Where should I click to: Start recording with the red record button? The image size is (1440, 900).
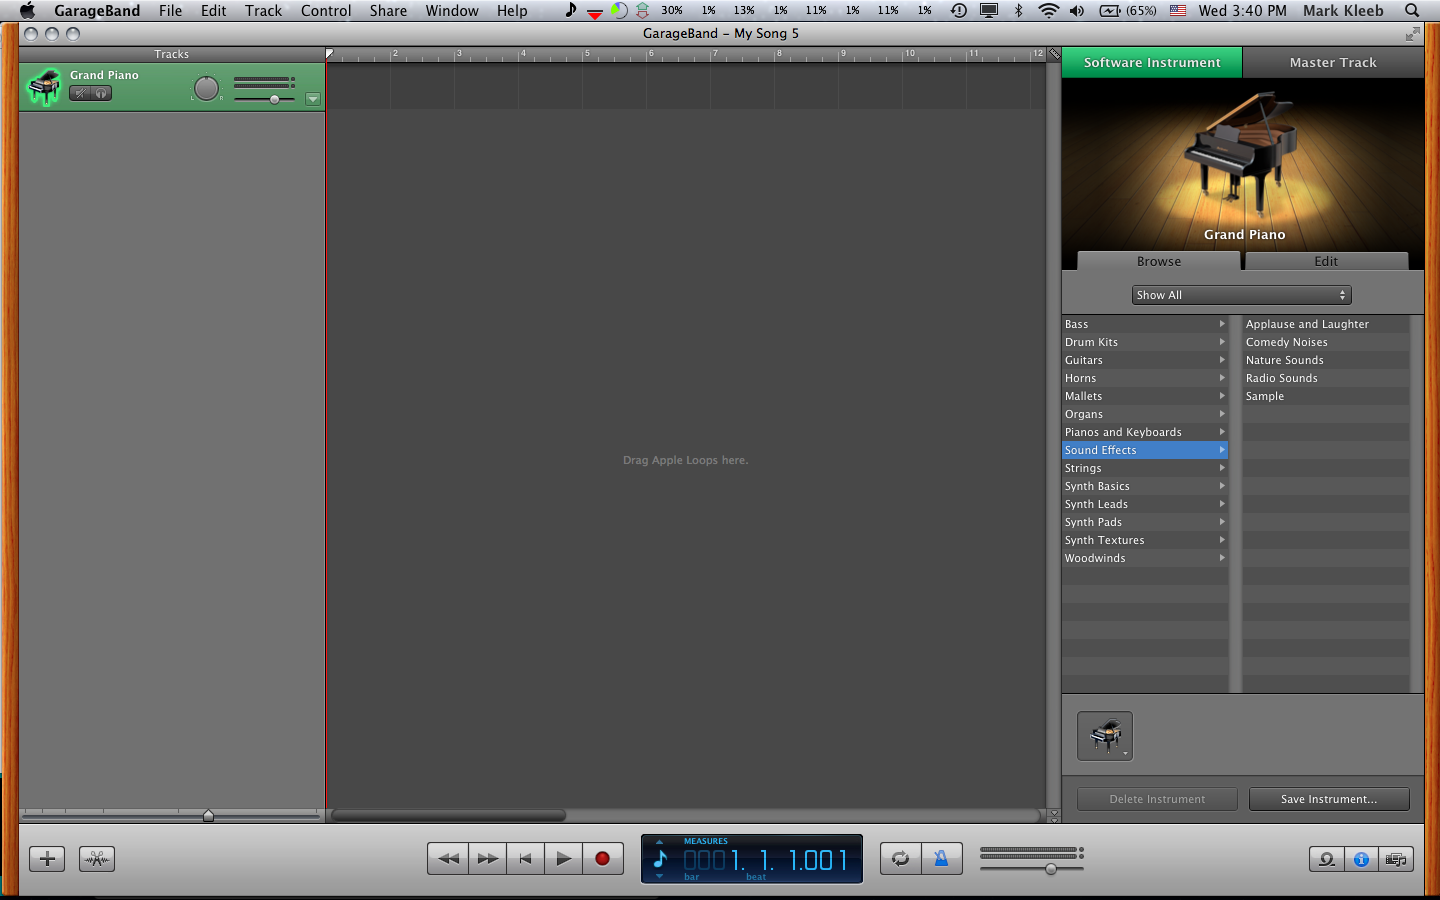602,859
